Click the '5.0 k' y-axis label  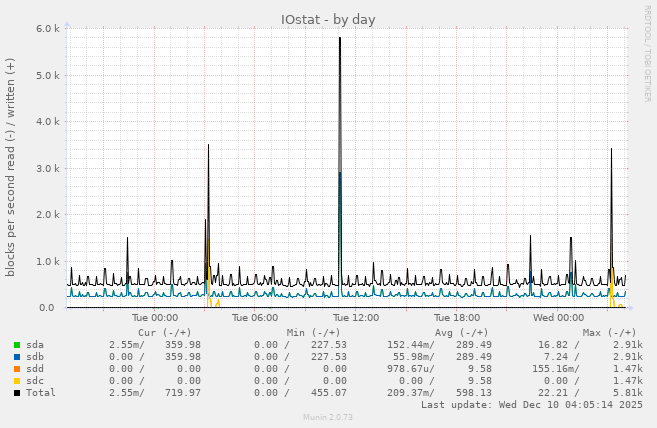[x=48, y=76]
